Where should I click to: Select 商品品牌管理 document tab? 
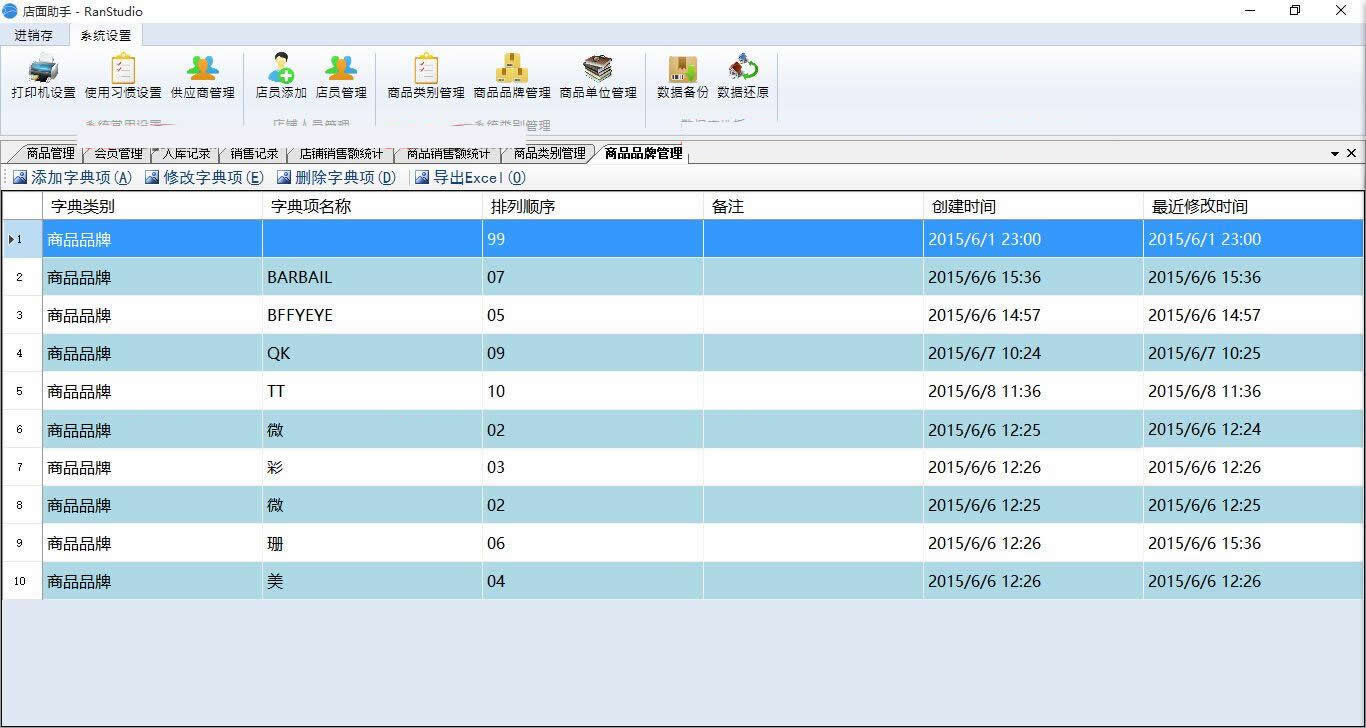pos(643,154)
